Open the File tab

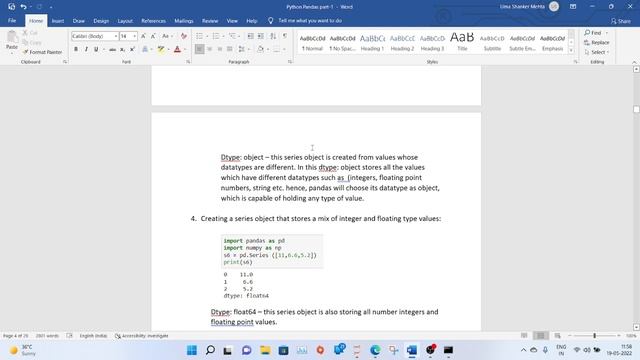pyautogui.click(x=12, y=21)
